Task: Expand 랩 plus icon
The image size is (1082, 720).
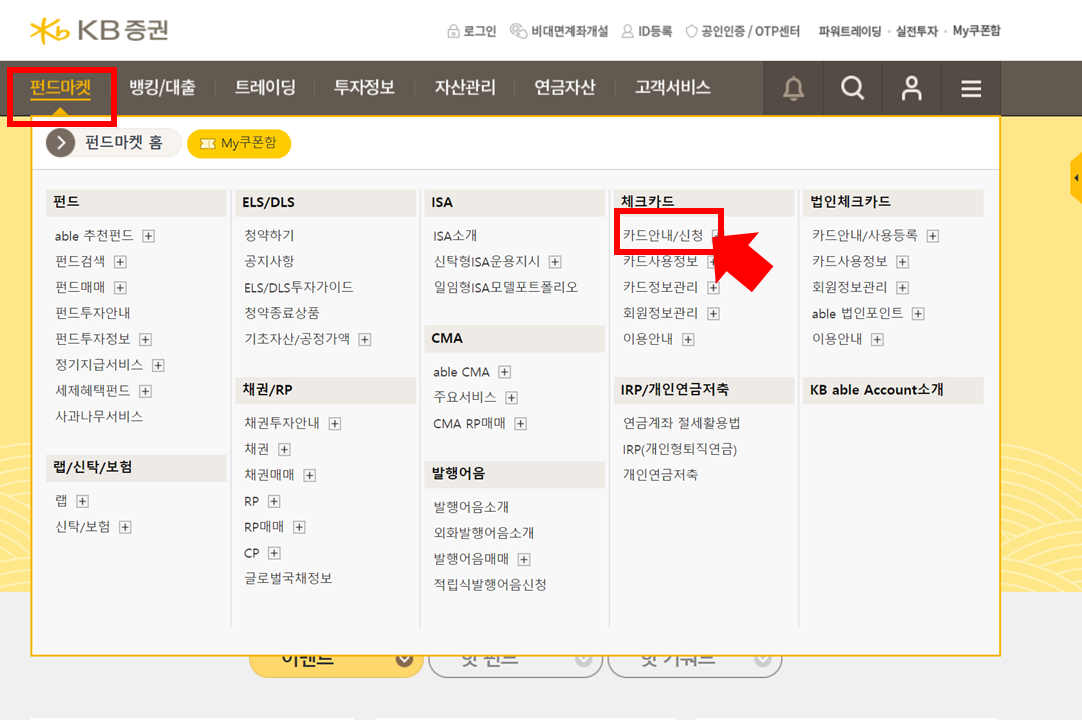Action: point(82,501)
